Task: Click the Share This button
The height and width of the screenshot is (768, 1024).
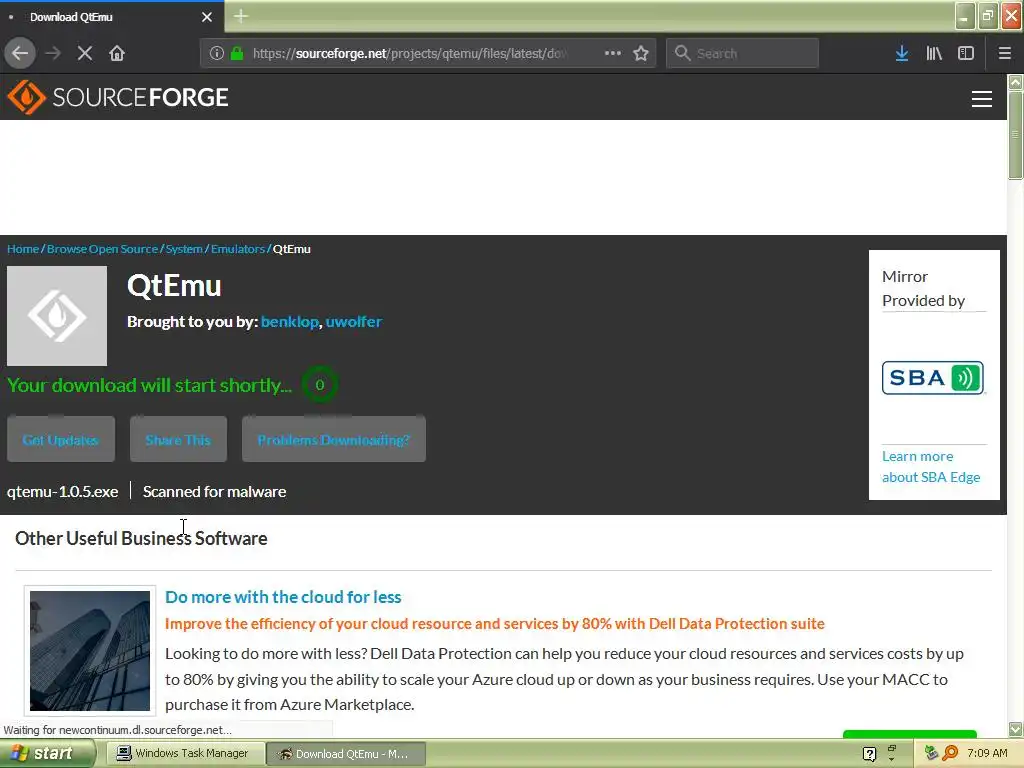Action: (178, 440)
